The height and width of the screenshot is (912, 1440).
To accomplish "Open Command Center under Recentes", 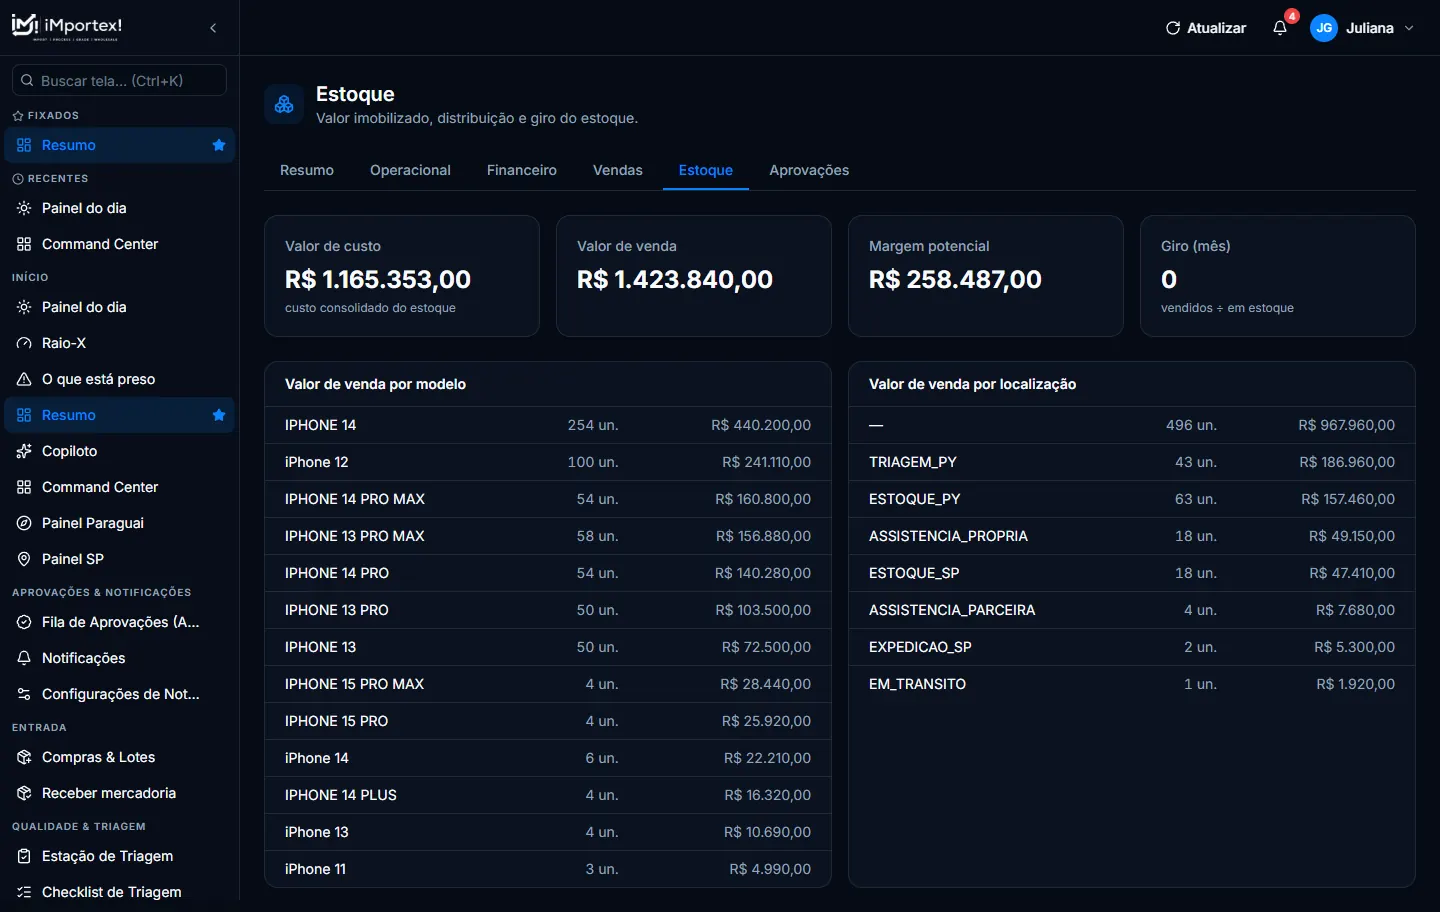I will coord(119,244).
